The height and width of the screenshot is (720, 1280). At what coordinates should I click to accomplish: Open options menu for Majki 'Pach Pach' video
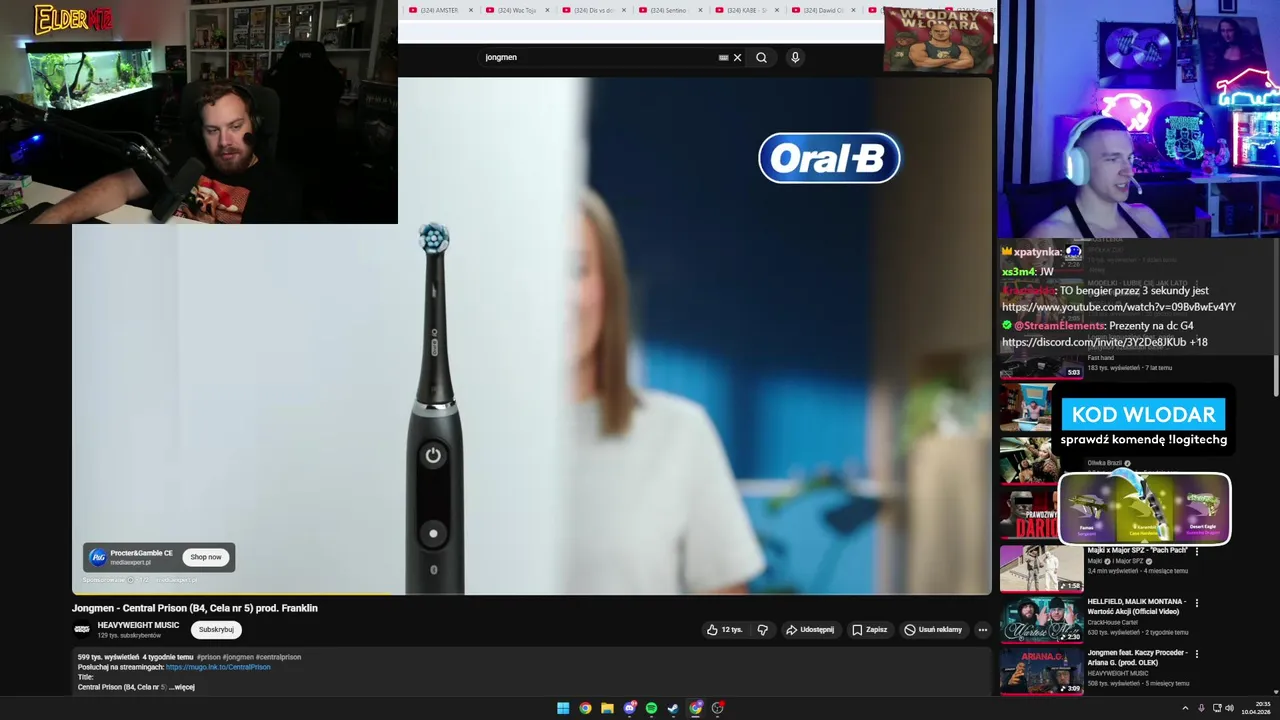tap(1197, 551)
